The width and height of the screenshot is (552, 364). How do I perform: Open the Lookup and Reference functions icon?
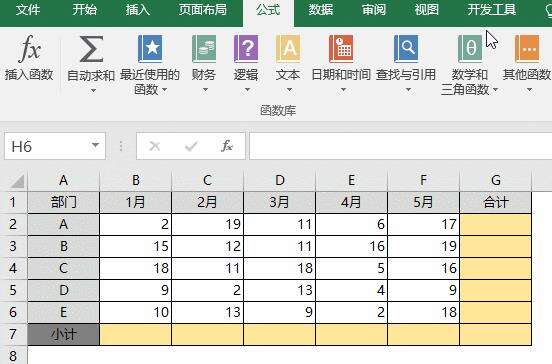406,49
